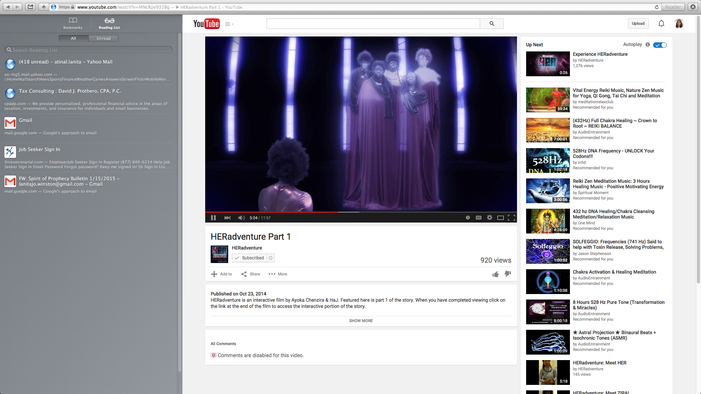Open the More actions menu
The width and height of the screenshot is (701, 394).
tap(278, 274)
